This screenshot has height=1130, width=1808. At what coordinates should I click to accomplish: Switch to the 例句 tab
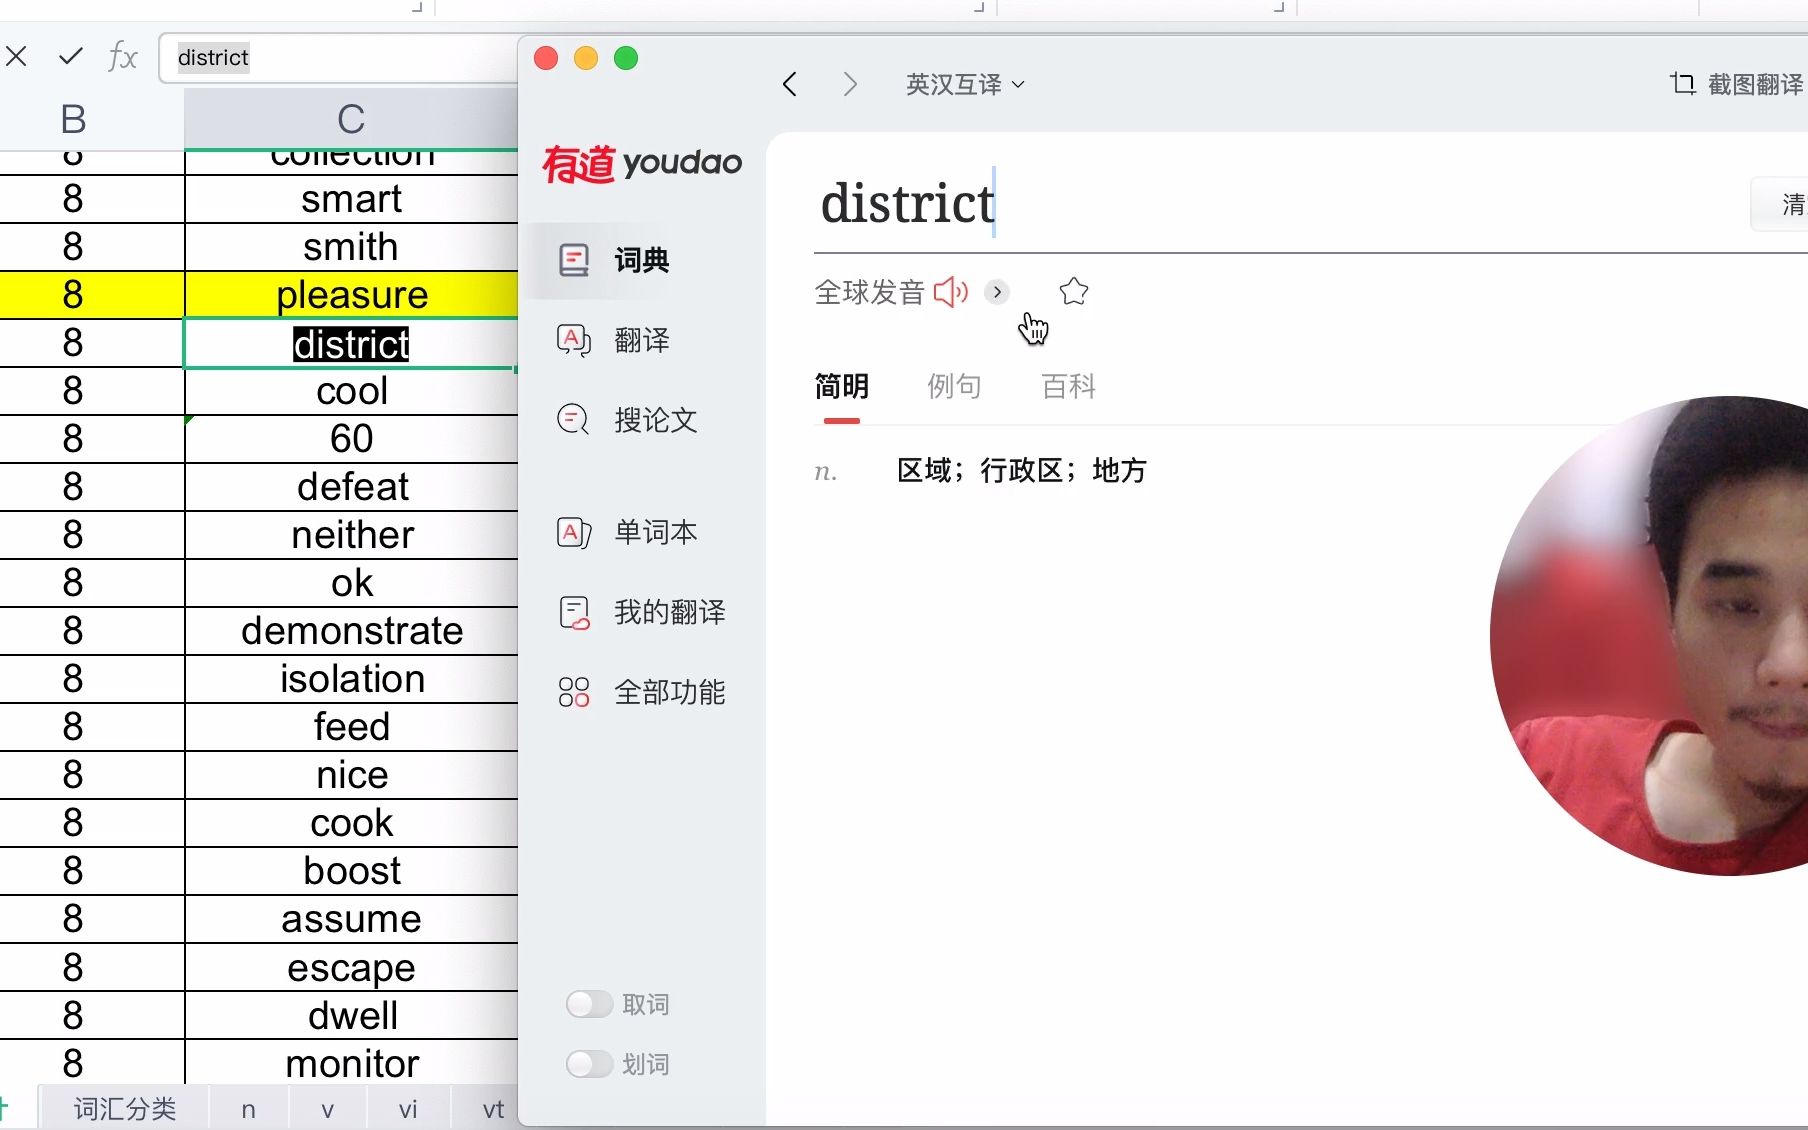click(954, 386)
